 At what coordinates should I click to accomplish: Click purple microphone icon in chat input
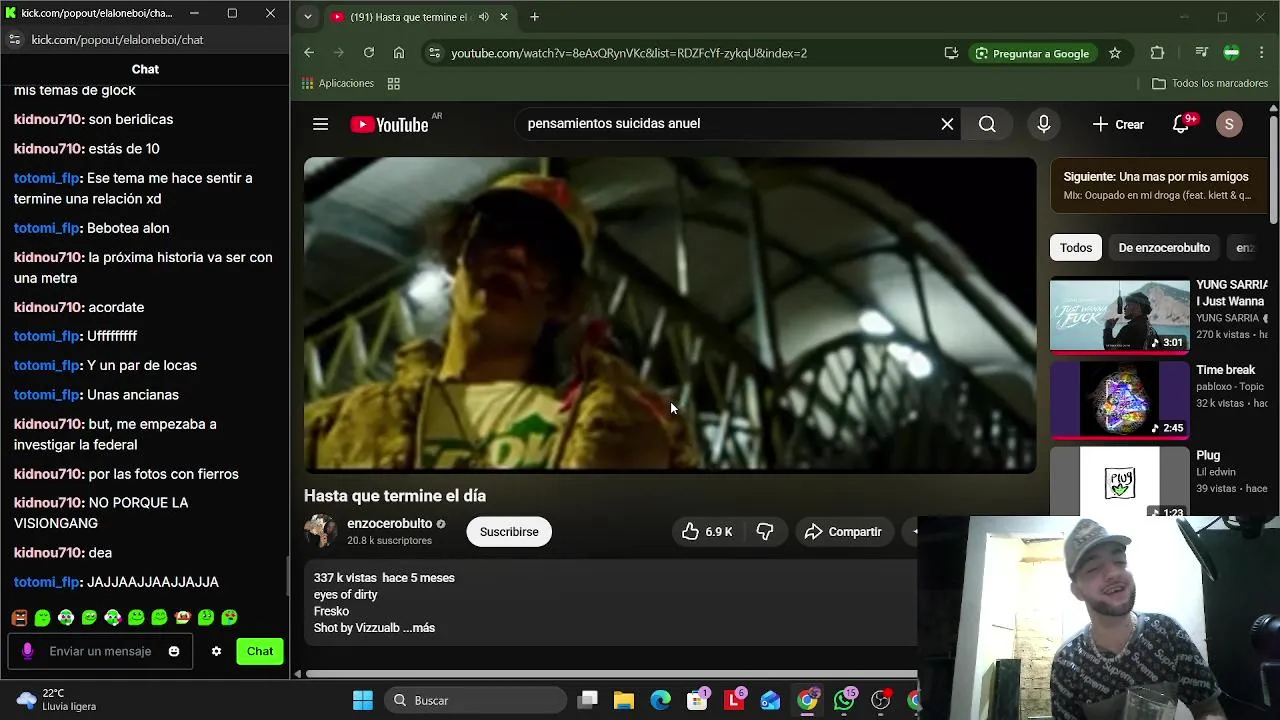tap(27, 651)
